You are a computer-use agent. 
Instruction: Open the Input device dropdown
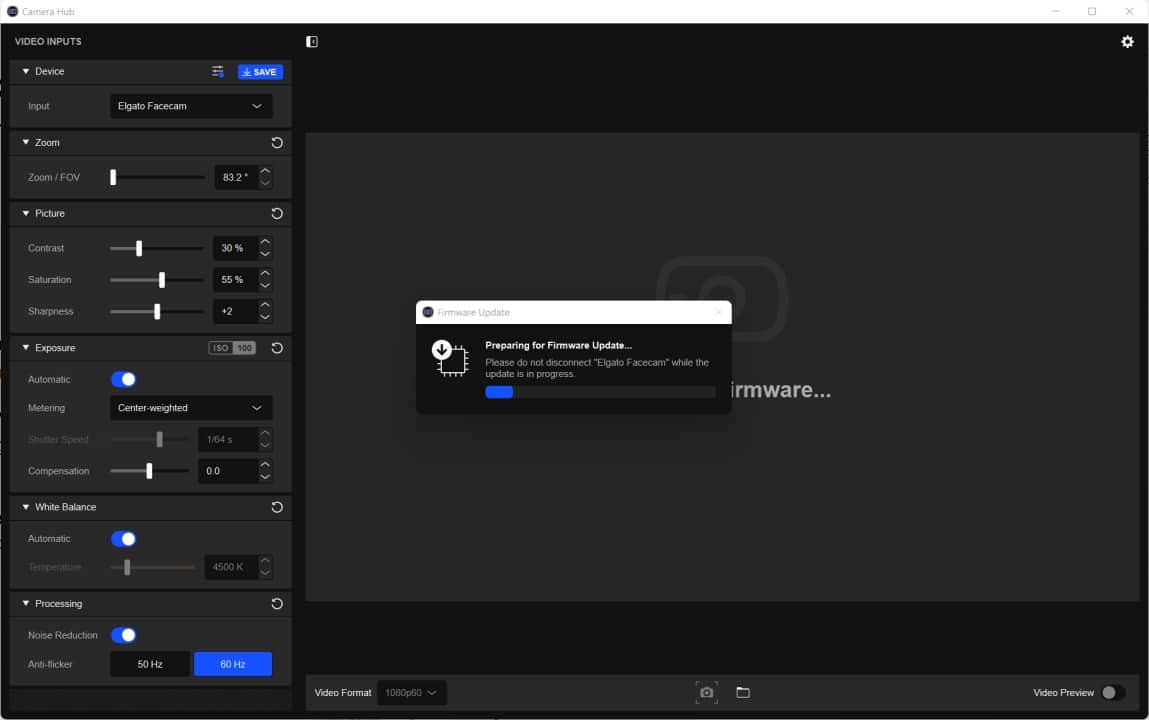(190, 106)
